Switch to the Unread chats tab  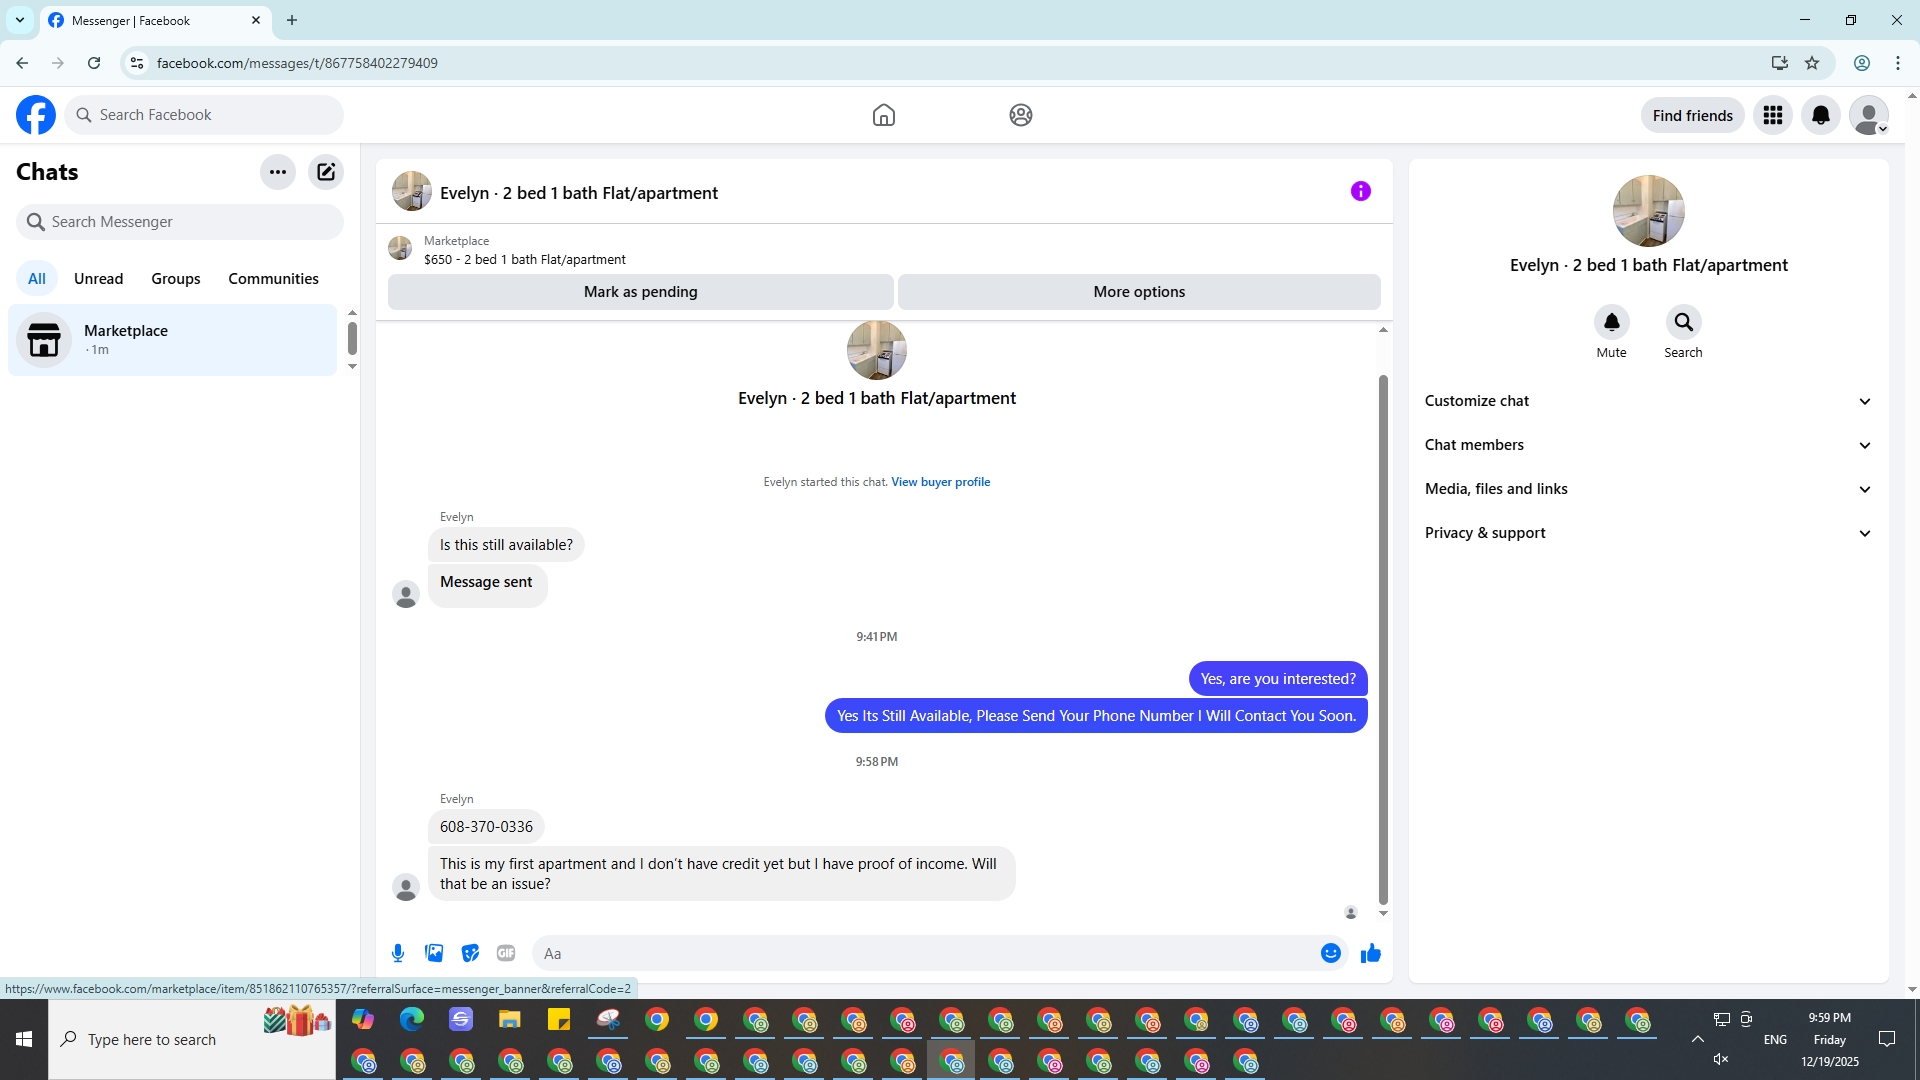(98, 279)
